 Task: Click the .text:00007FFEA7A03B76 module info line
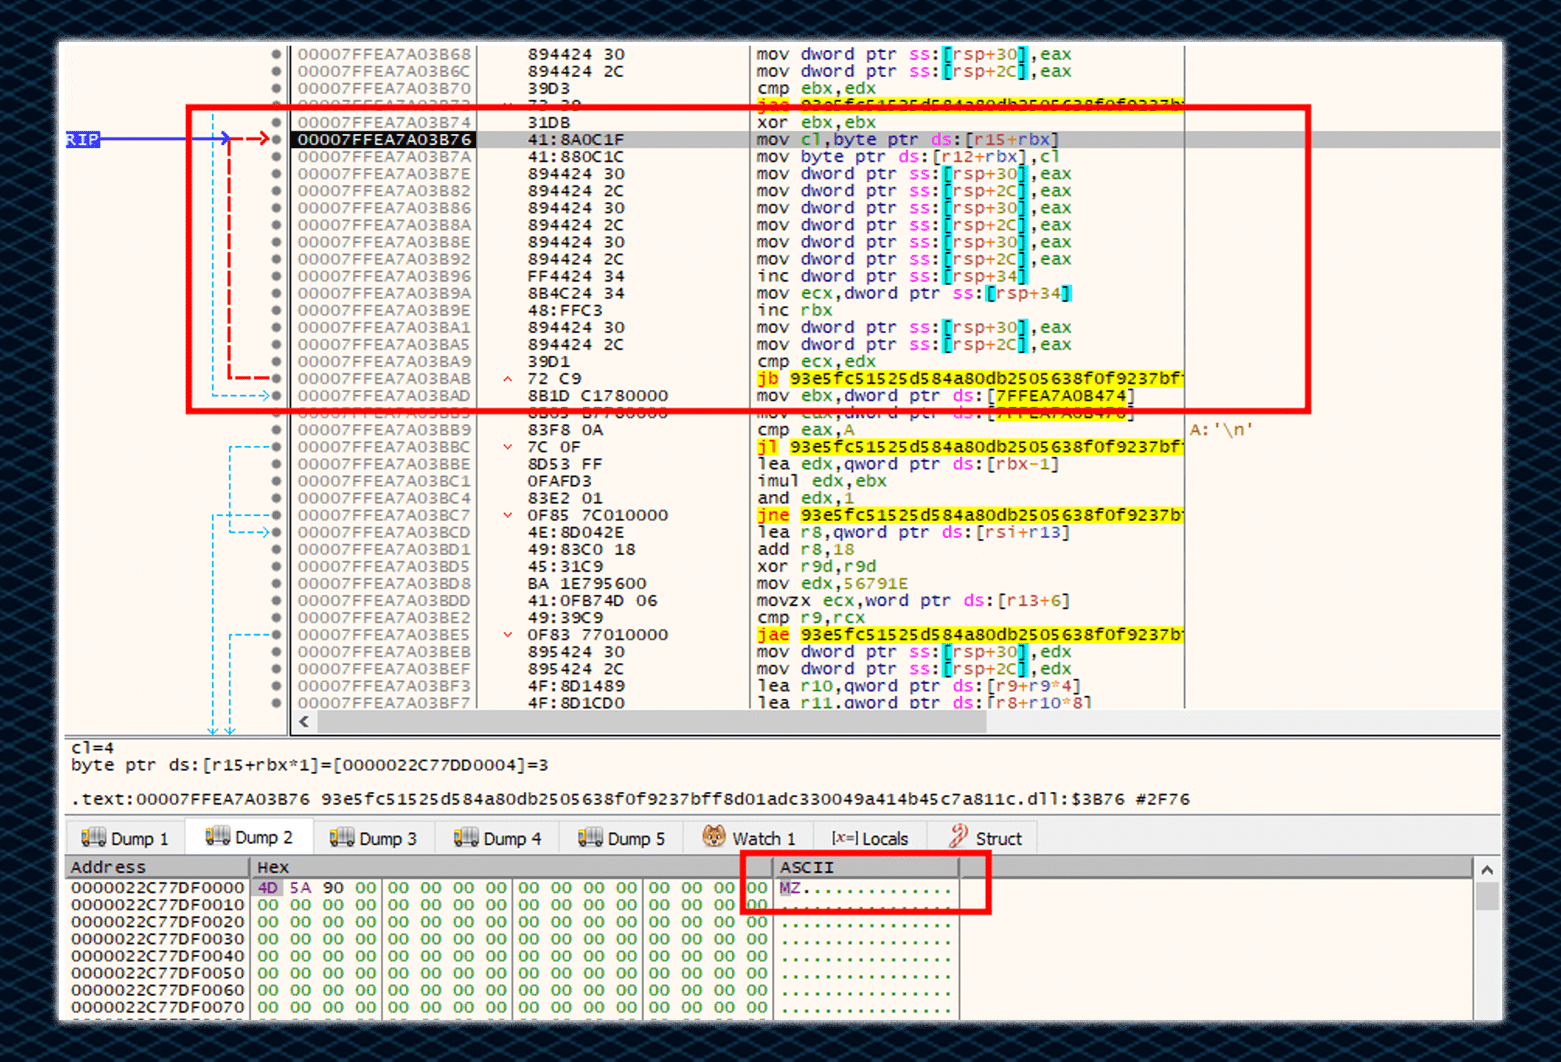pos(630,799)
